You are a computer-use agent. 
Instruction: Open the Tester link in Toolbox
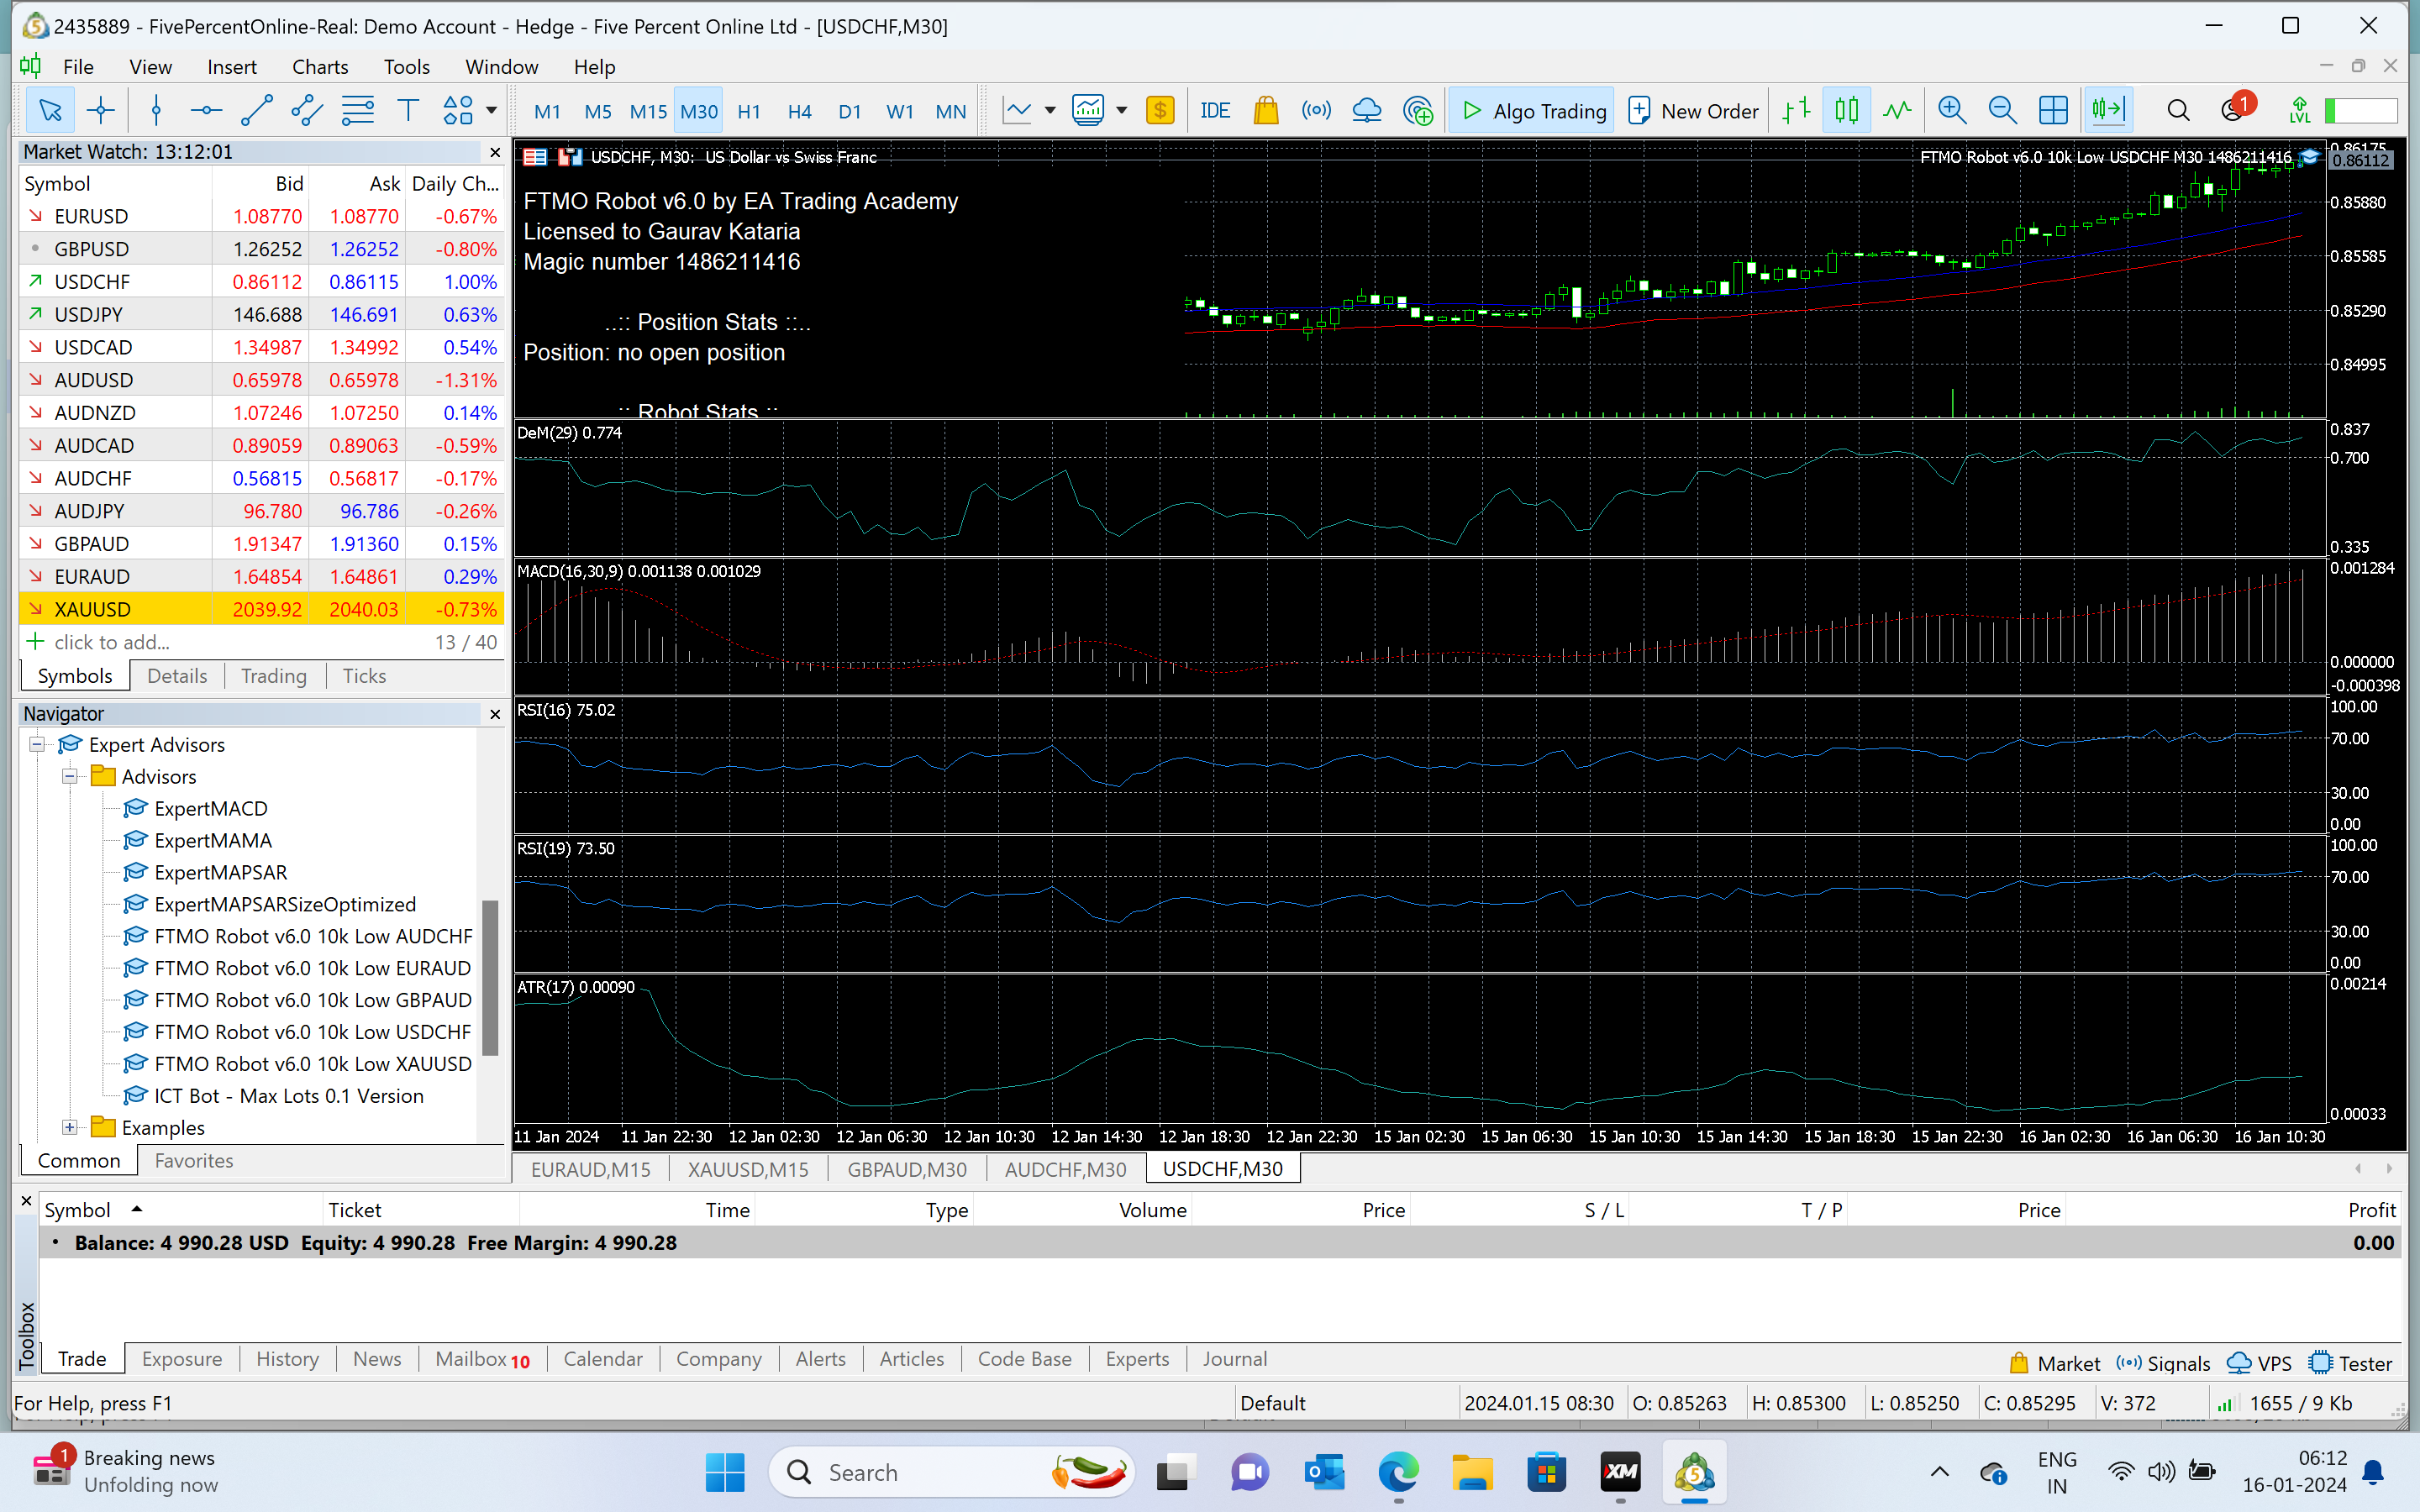tap(2351, 1364)
